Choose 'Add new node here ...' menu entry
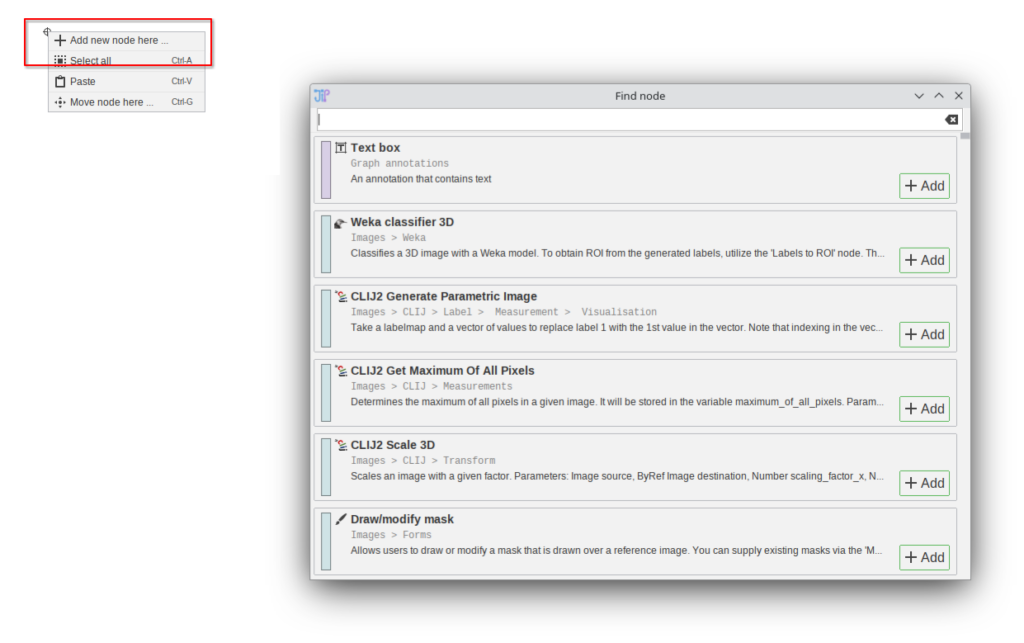 tap(118, 40)
